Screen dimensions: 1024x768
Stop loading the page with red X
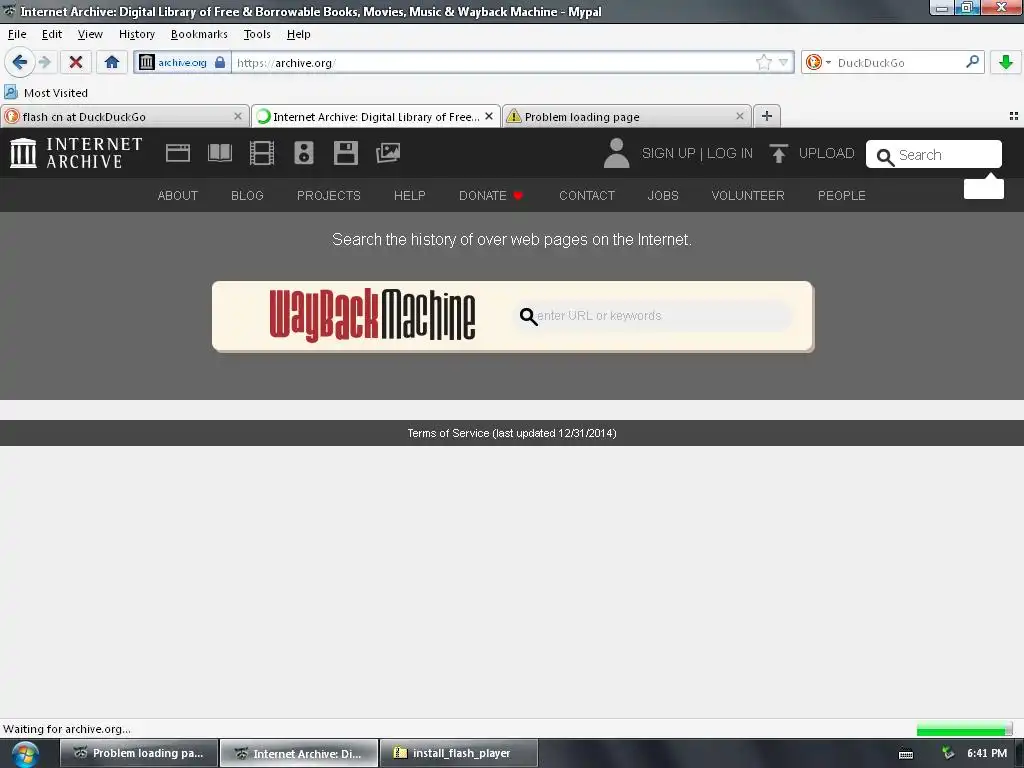pyautogui.click(x=76, y=63)
